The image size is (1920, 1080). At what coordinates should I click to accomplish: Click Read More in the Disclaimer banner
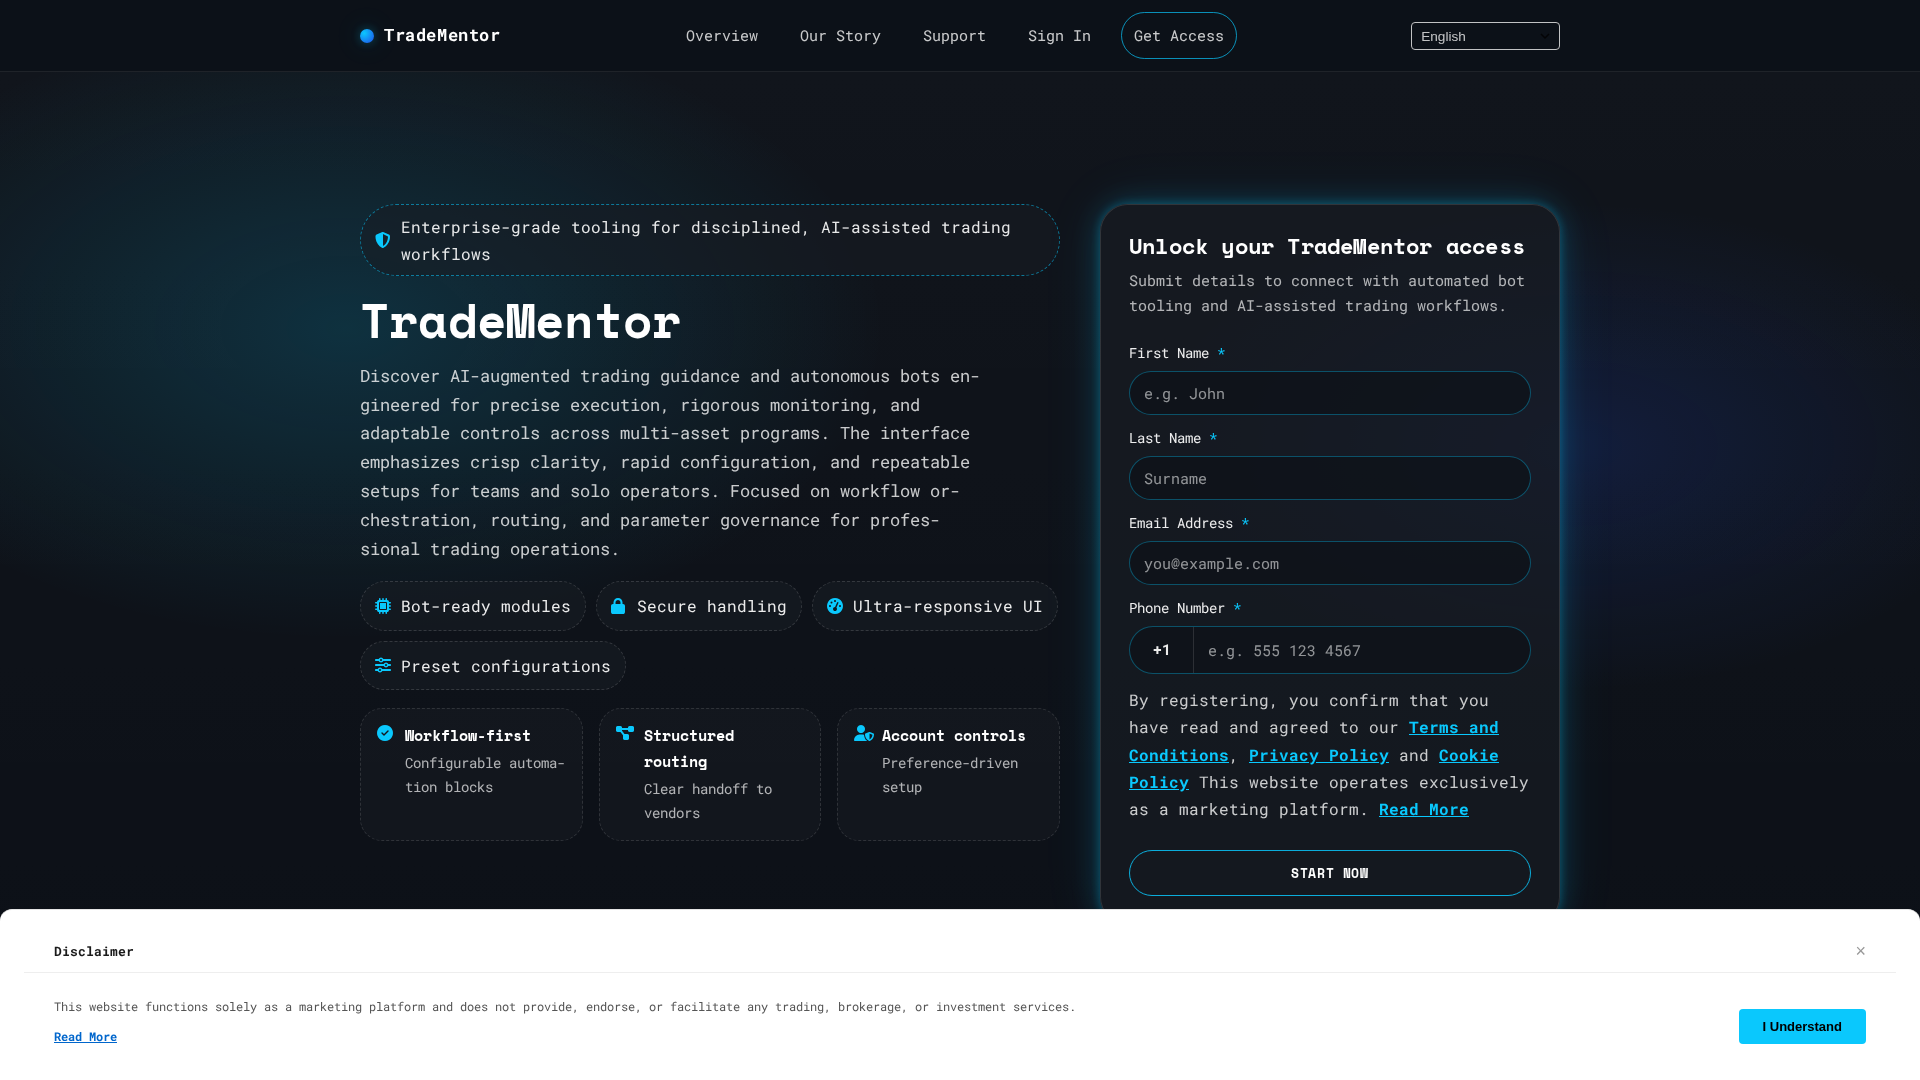85,1037
